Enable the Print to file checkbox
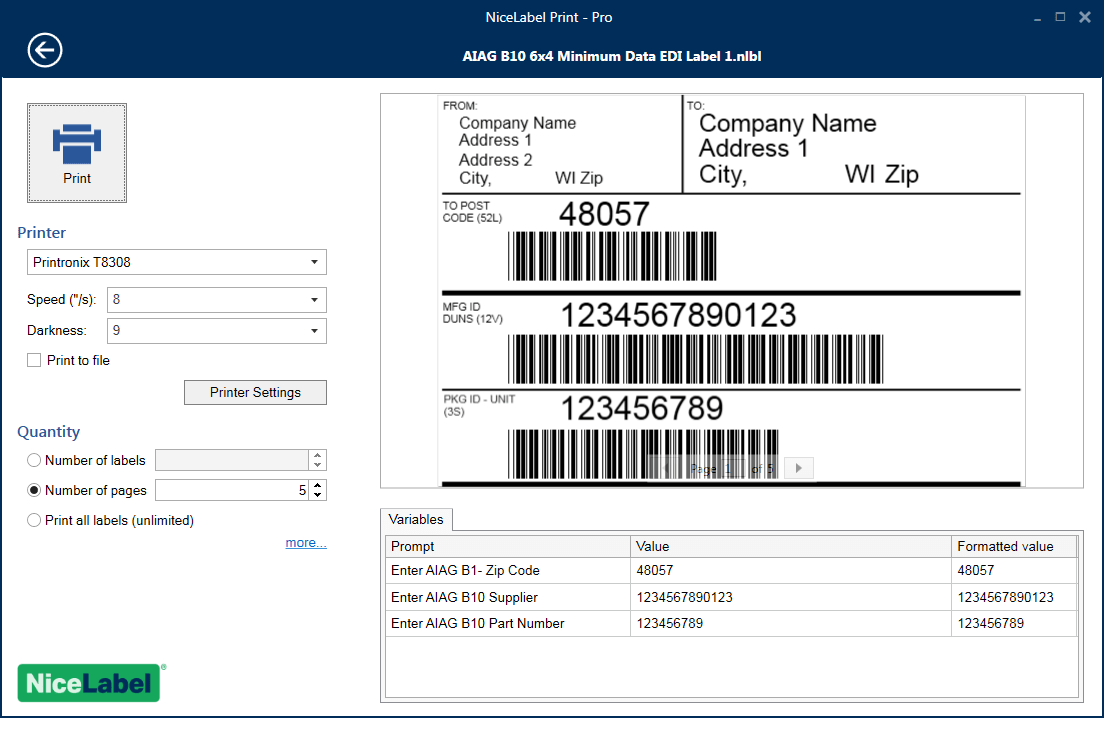The width and height of the screenshot is (1104, 756). point(33,360)
